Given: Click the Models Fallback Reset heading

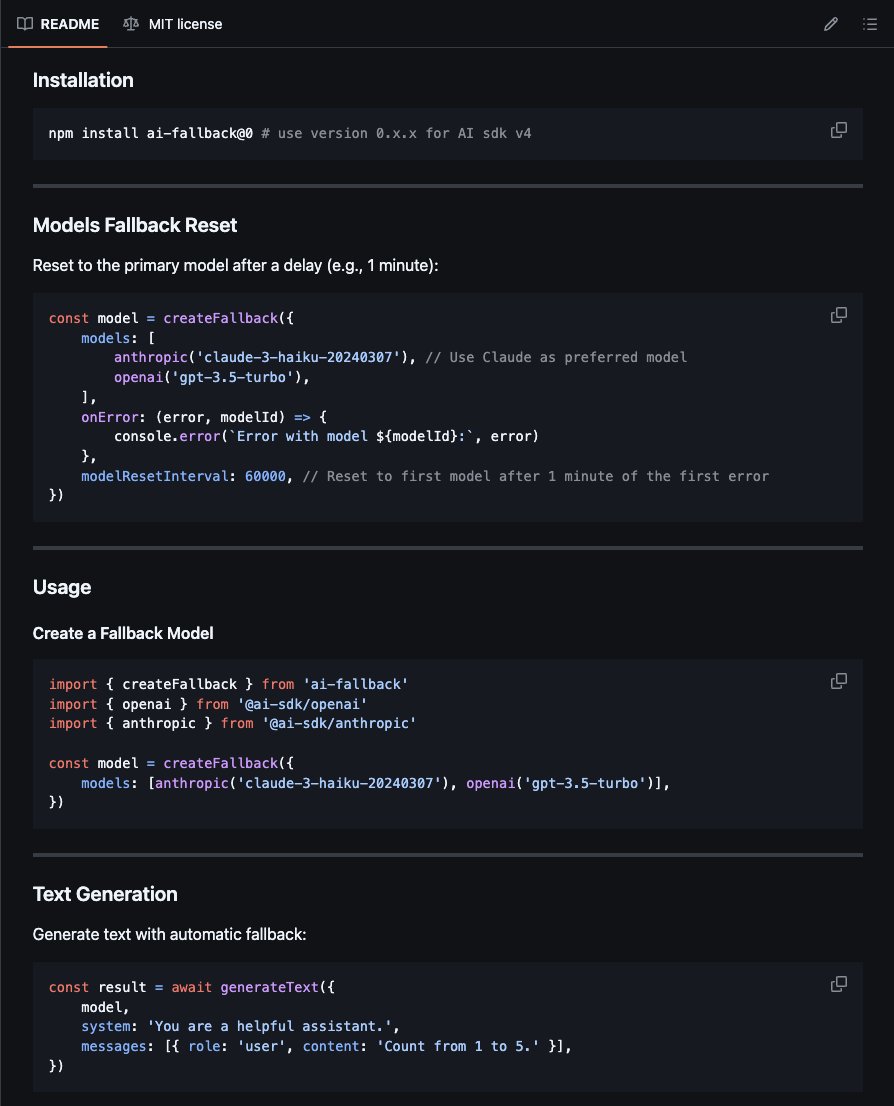Looking at the screenshot, I should pos(135,225).
